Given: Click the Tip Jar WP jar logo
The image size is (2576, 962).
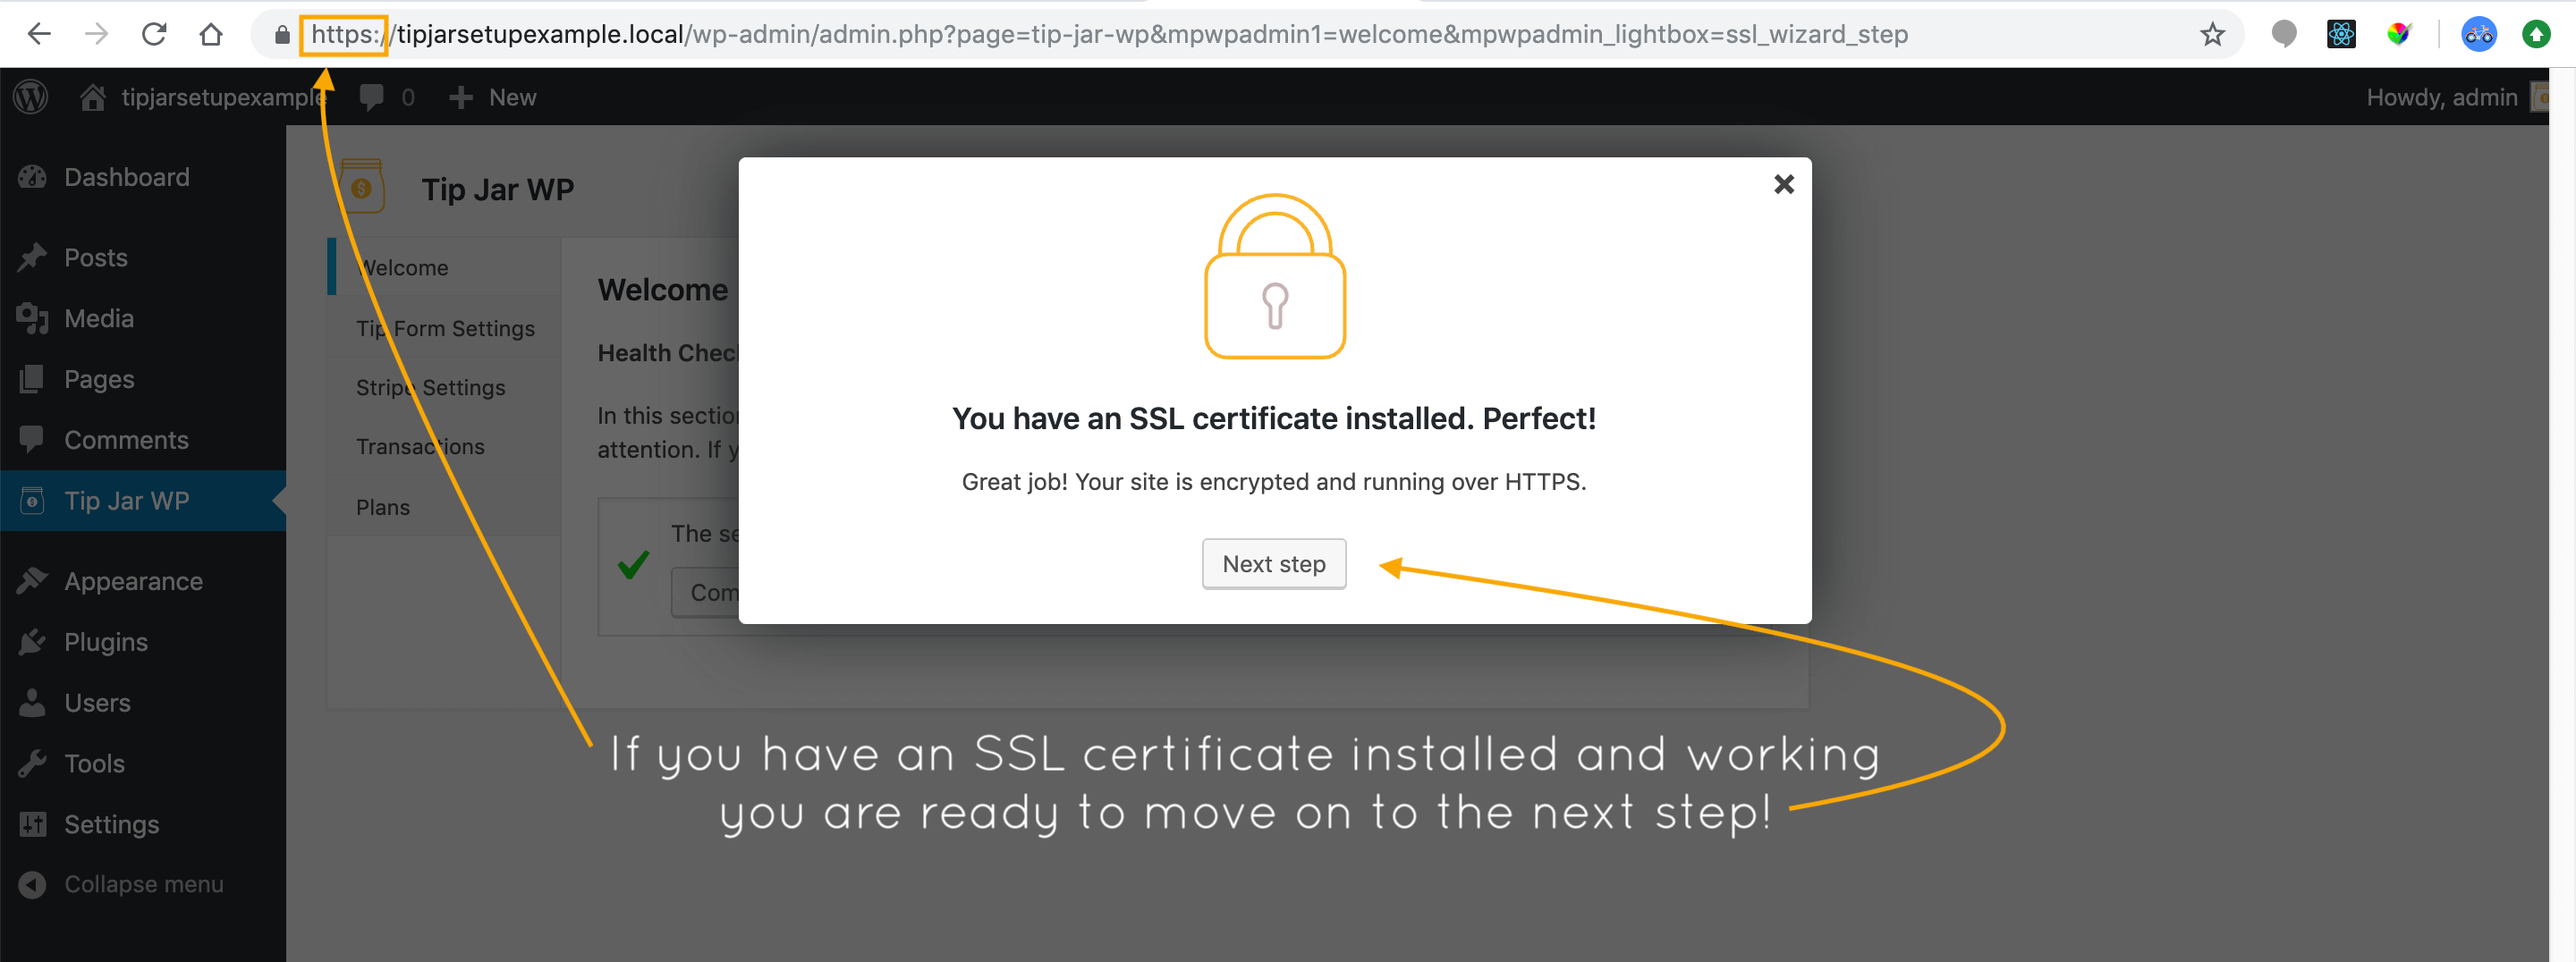Looking at the screenshot, I should (x=361, y=186).
